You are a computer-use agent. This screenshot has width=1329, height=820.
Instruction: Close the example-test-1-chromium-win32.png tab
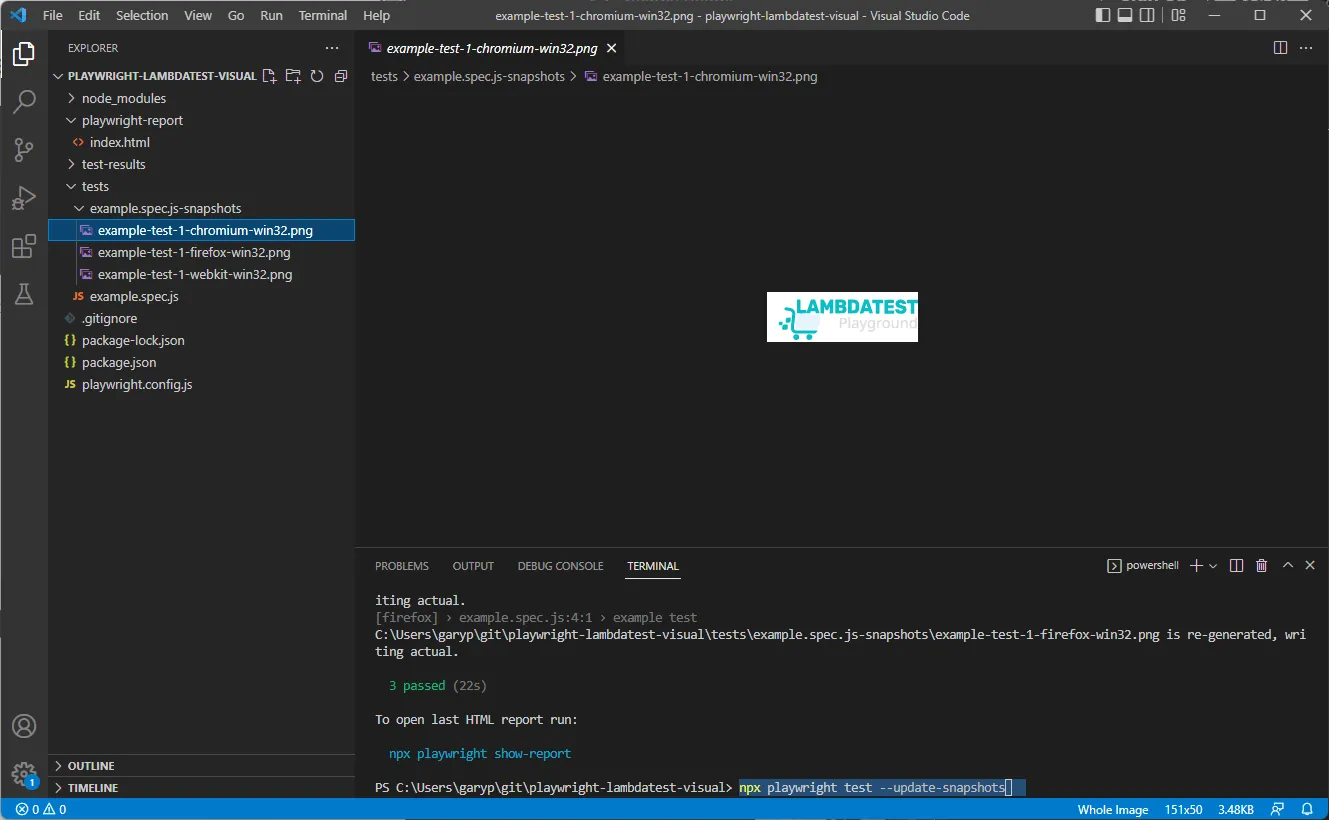[x=612, y=48]
